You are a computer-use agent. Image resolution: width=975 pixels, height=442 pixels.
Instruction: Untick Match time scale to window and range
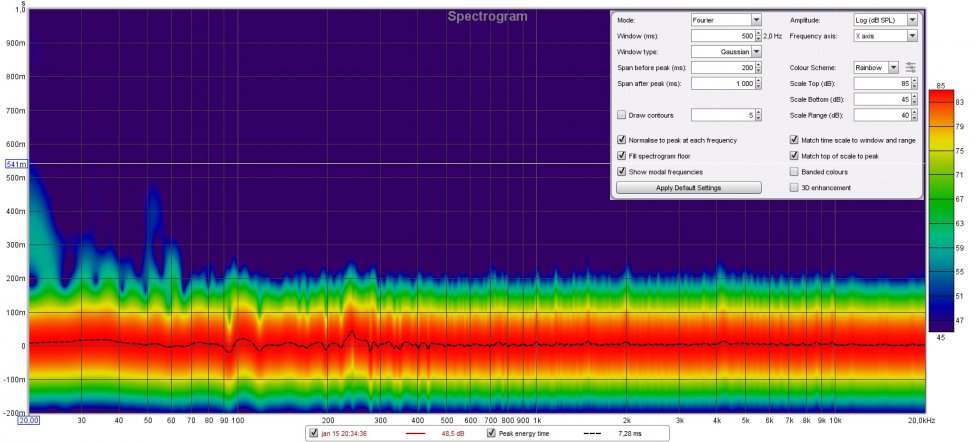coord(794,140)
